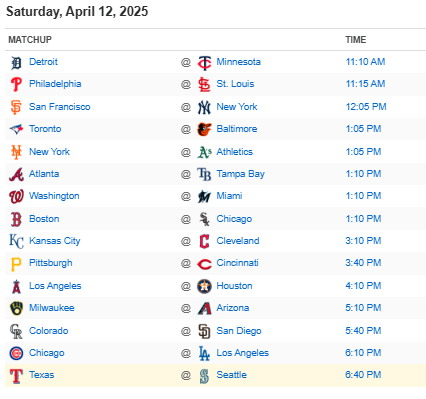Open the 11:10 AM game time link
426x399 pixels.
[365, 62]
